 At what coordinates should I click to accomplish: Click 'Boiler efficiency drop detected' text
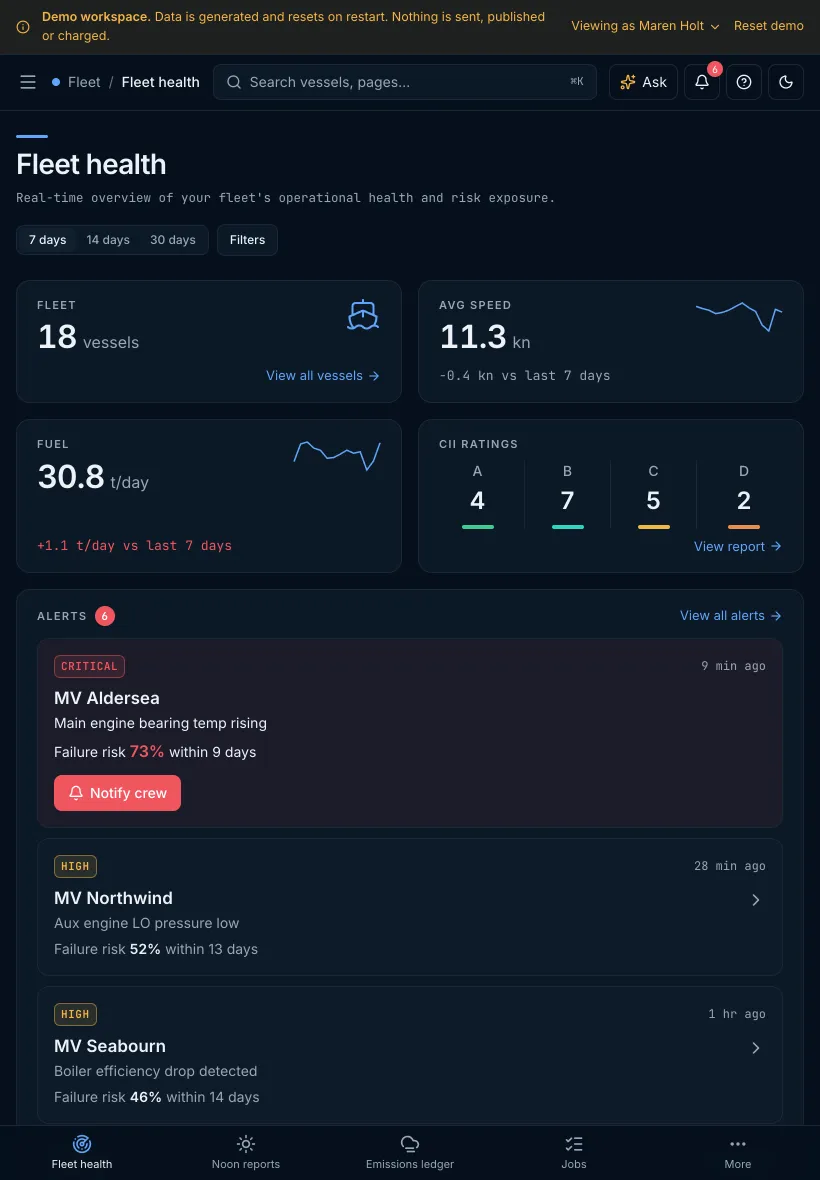coord(156,1072)
